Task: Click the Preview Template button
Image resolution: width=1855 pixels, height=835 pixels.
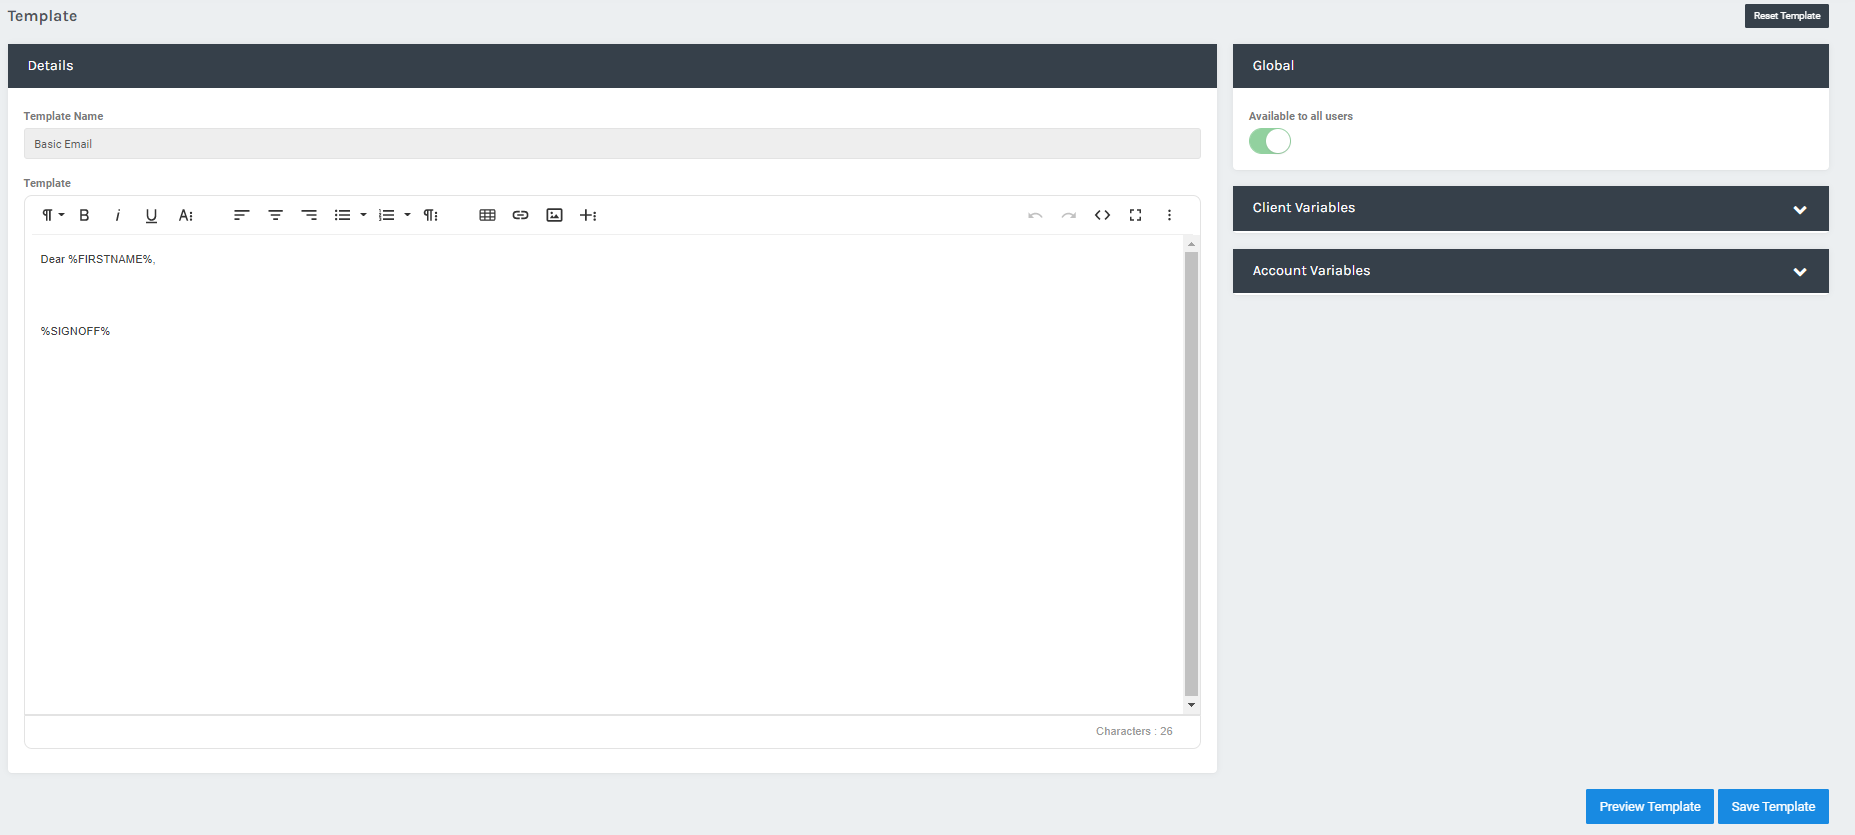Action: [1649, 807]
